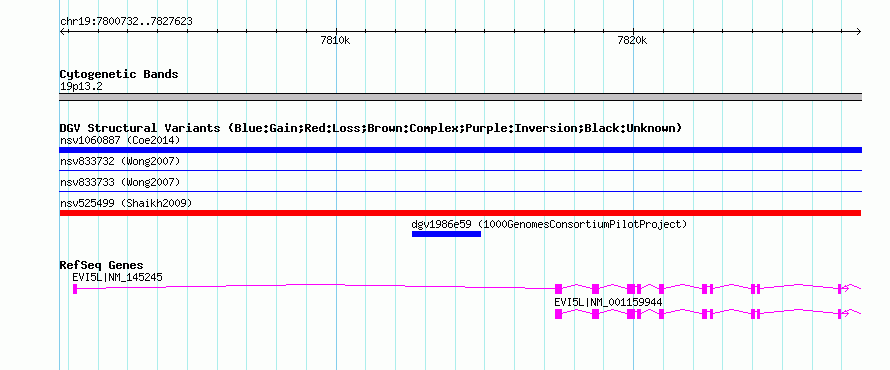Click the 7820k ruler tick label
Image resolution: width=890 pixels, height=370 pixels.
point(633,40)
